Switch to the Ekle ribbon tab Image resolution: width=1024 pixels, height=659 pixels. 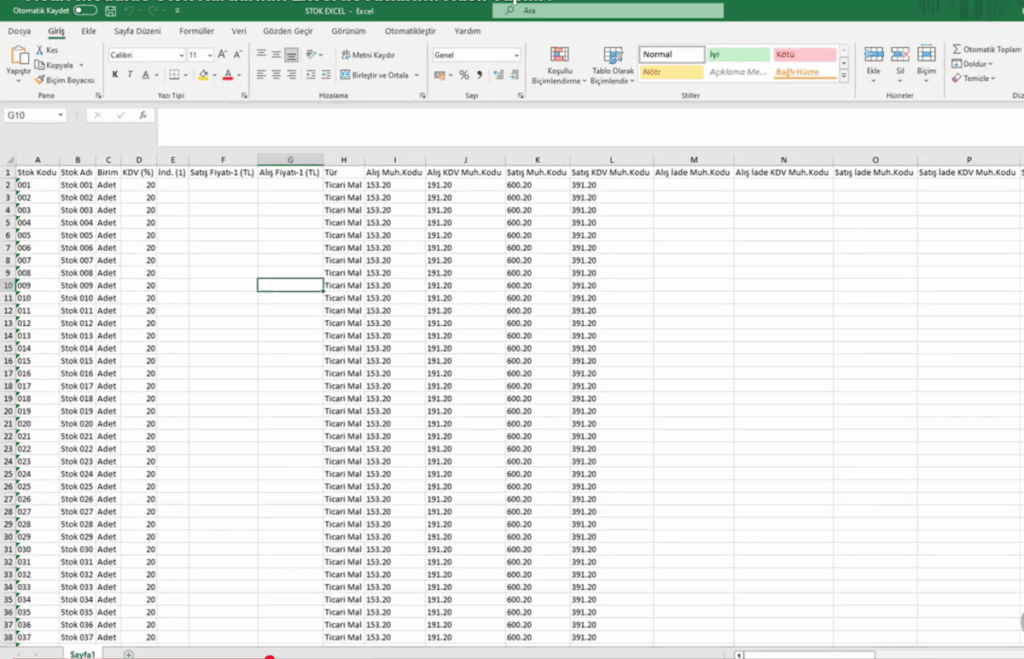[x=89, y=31]
